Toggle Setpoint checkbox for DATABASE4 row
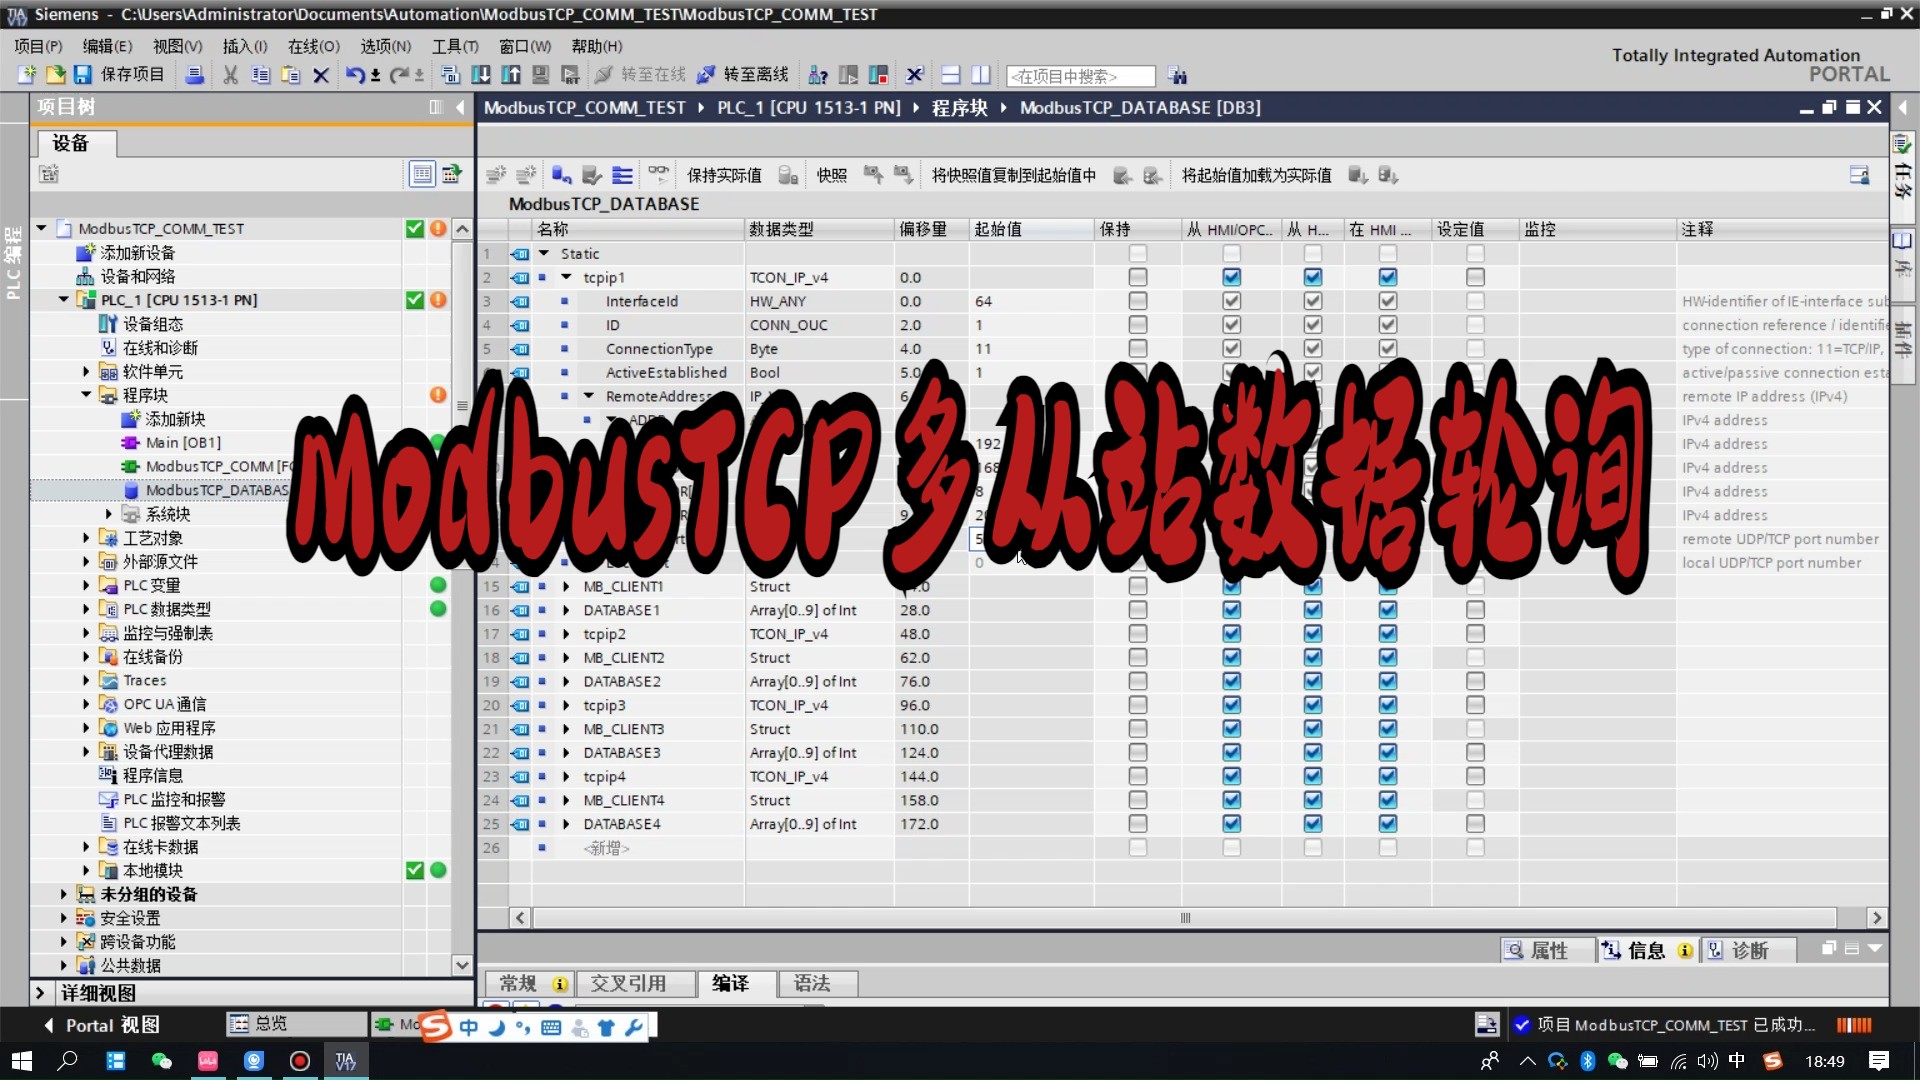Image resolution: width=1920 pixels, height=1080 pixels. point(1475,824)
